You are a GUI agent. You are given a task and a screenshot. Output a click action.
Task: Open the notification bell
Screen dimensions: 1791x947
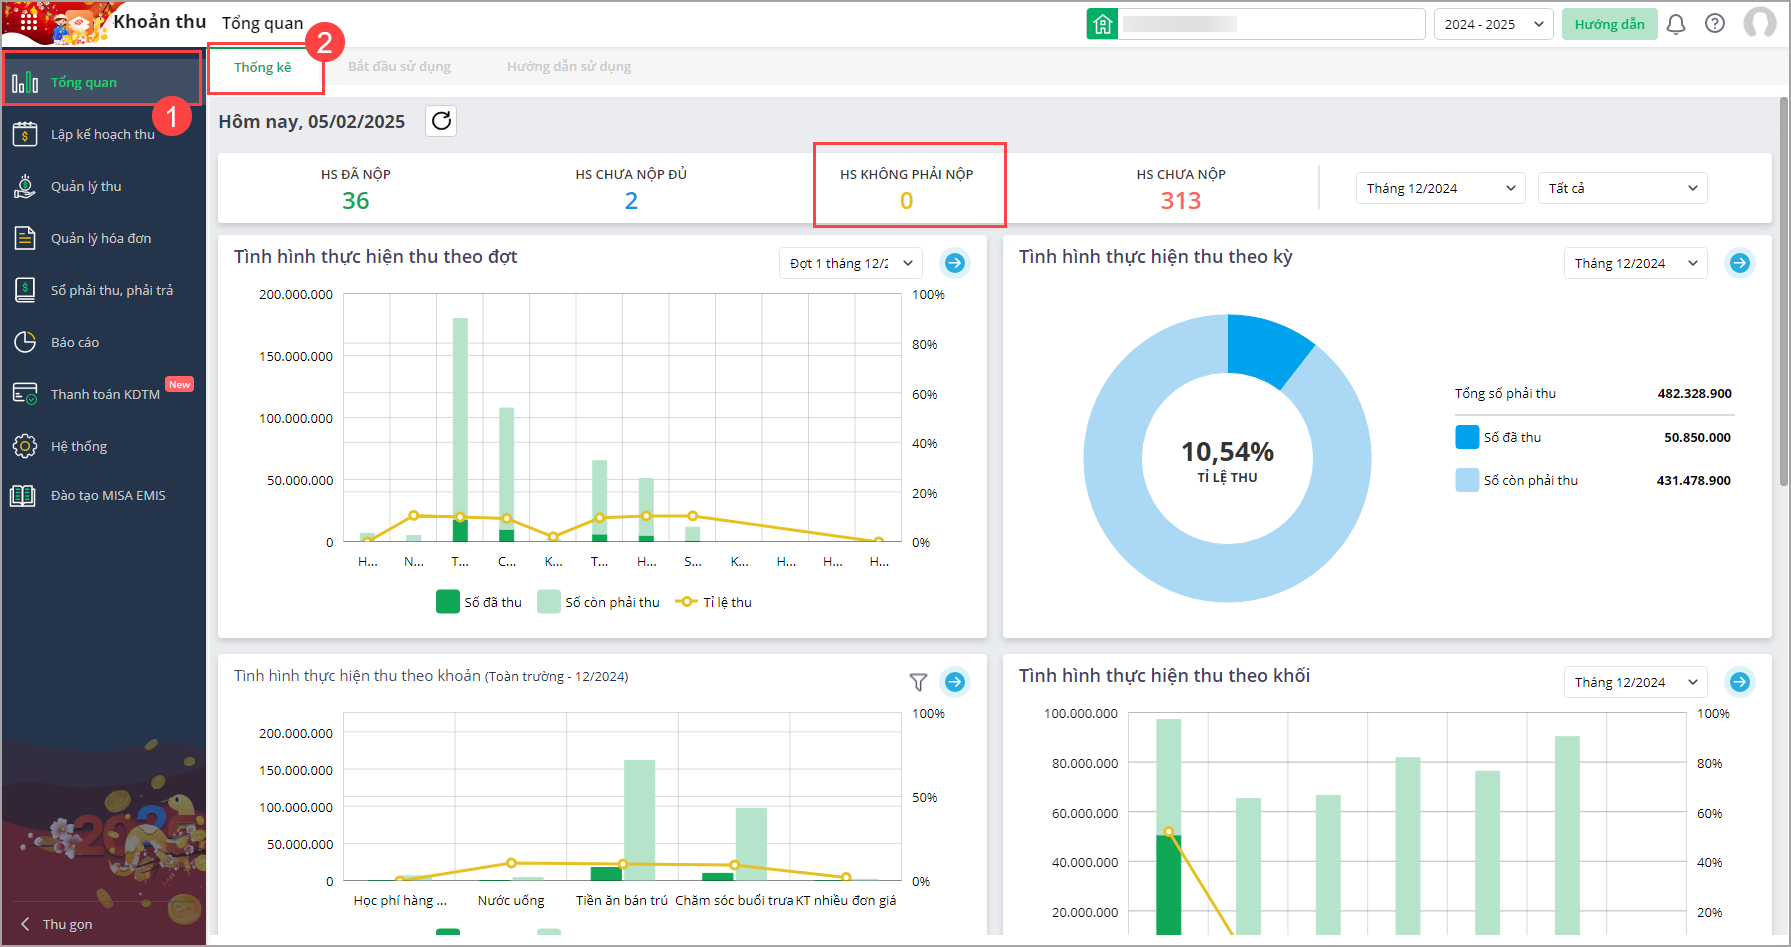1676,24
